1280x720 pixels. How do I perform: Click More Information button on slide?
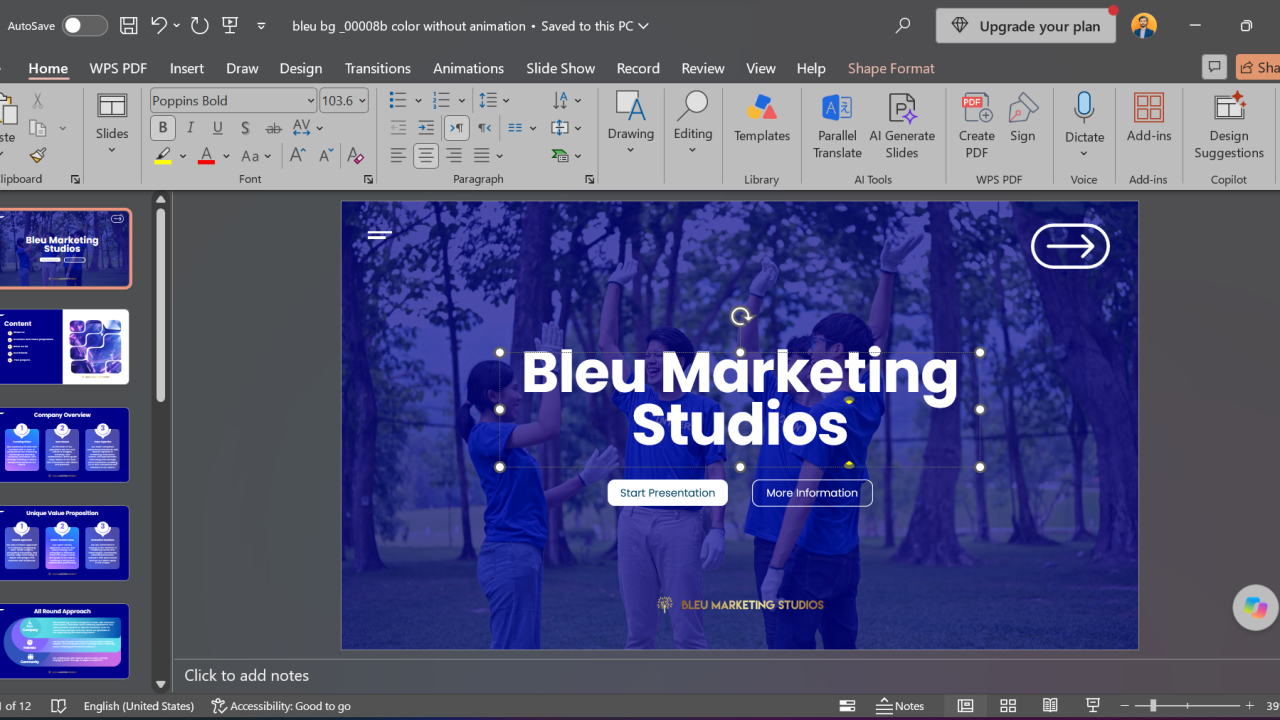pyautogui.click(x=812, y=493)
